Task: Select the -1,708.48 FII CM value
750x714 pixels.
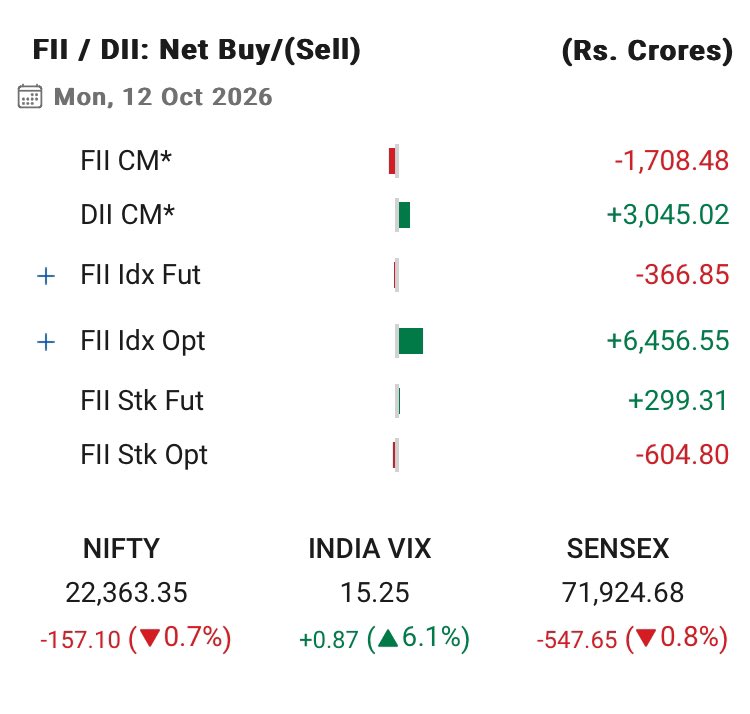Action: coord(672,161)
